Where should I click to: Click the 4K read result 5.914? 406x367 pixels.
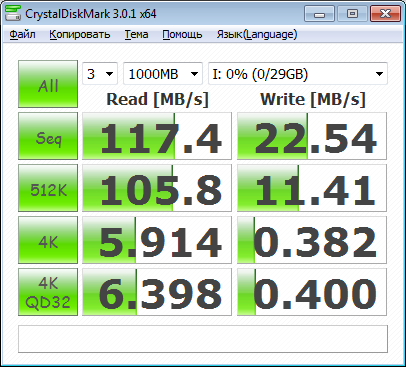point(157,240)
